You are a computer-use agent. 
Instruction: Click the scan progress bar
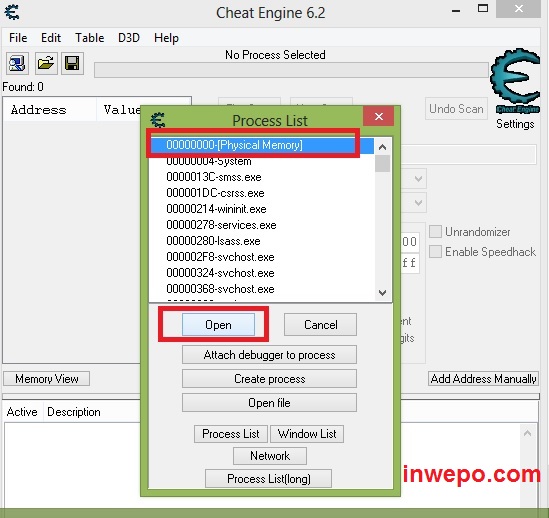(291, 70)
